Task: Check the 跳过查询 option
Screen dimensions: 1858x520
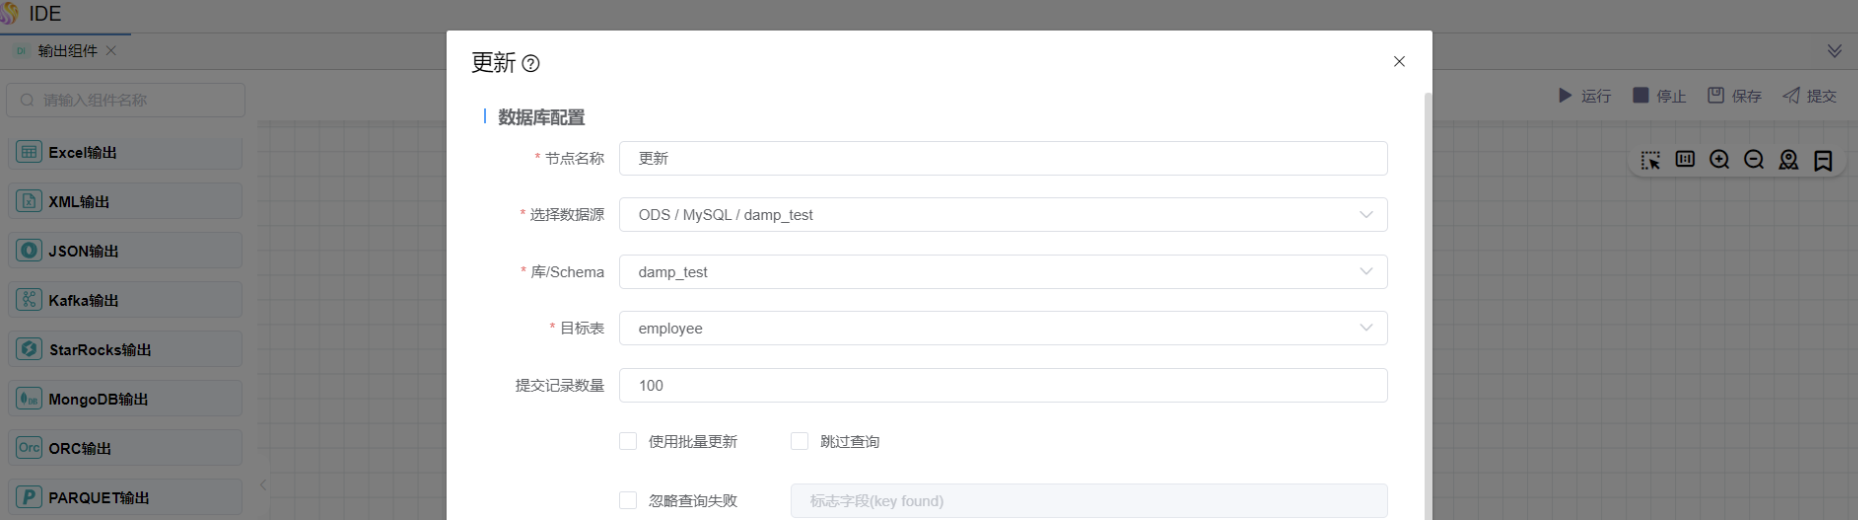Action: pos(799,441)
